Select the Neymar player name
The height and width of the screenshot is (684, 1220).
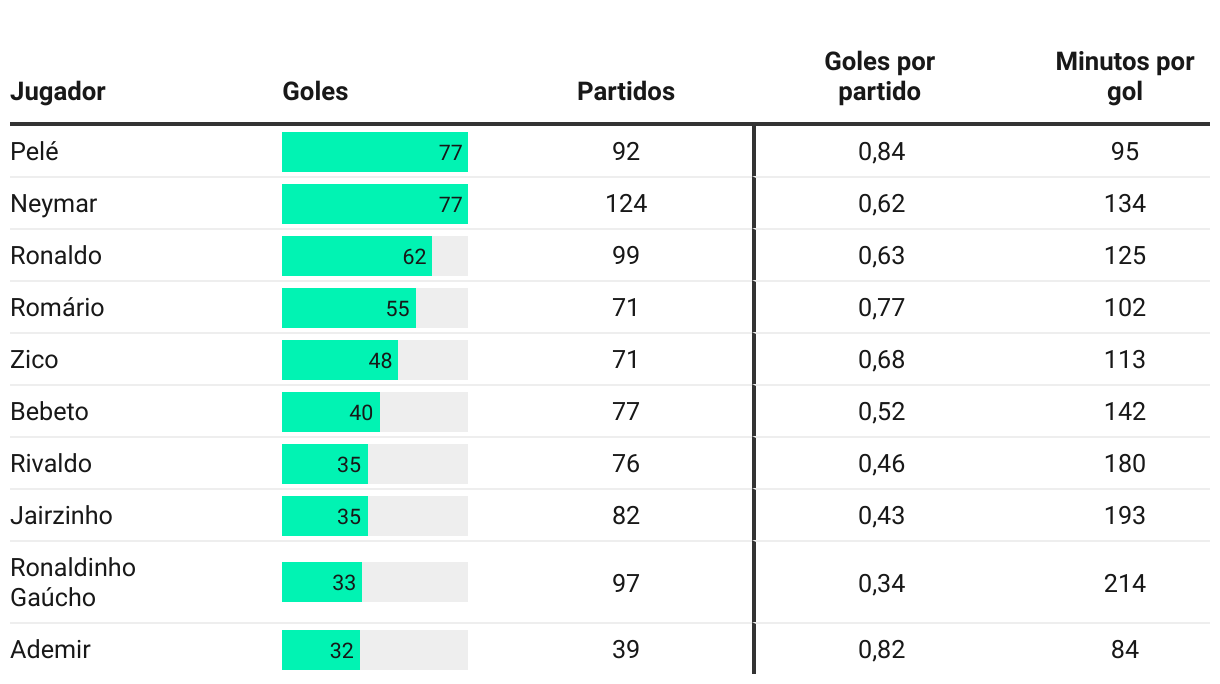point(54,204)
